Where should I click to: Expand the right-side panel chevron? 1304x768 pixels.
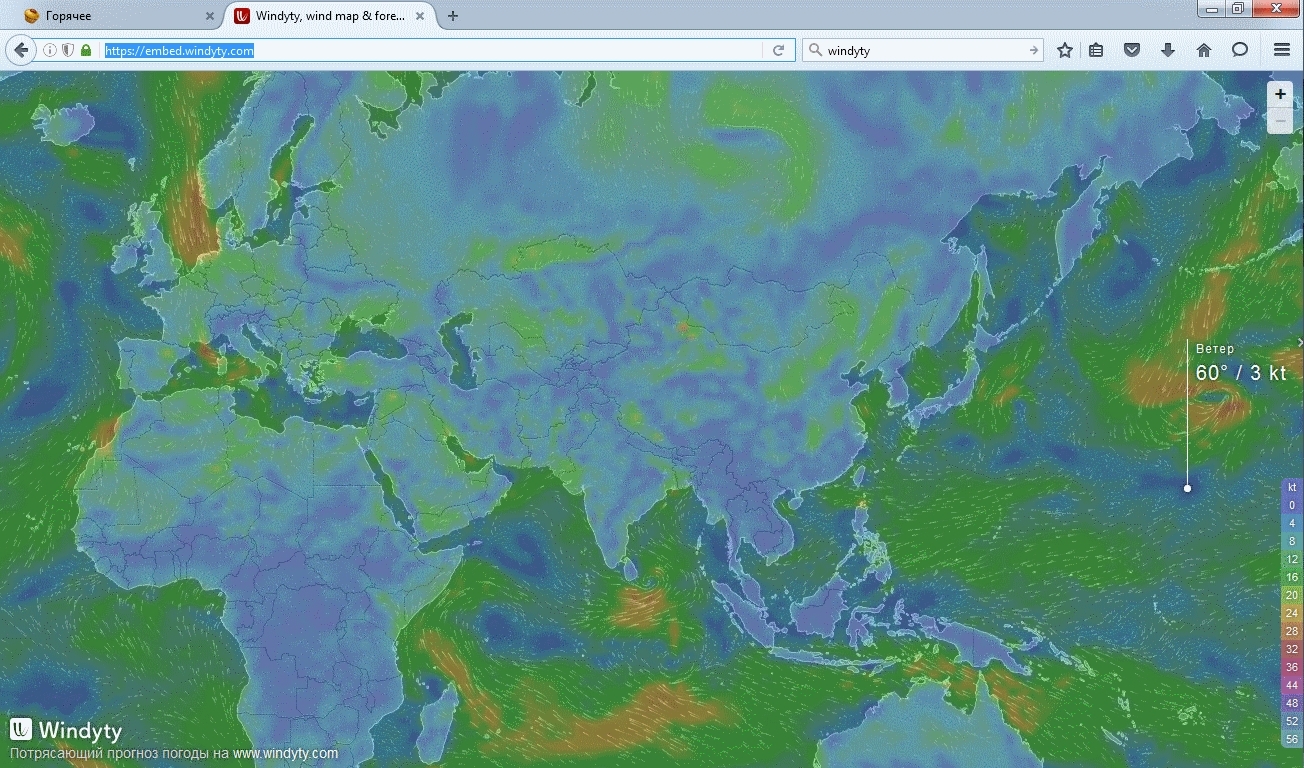[1299, 343]
